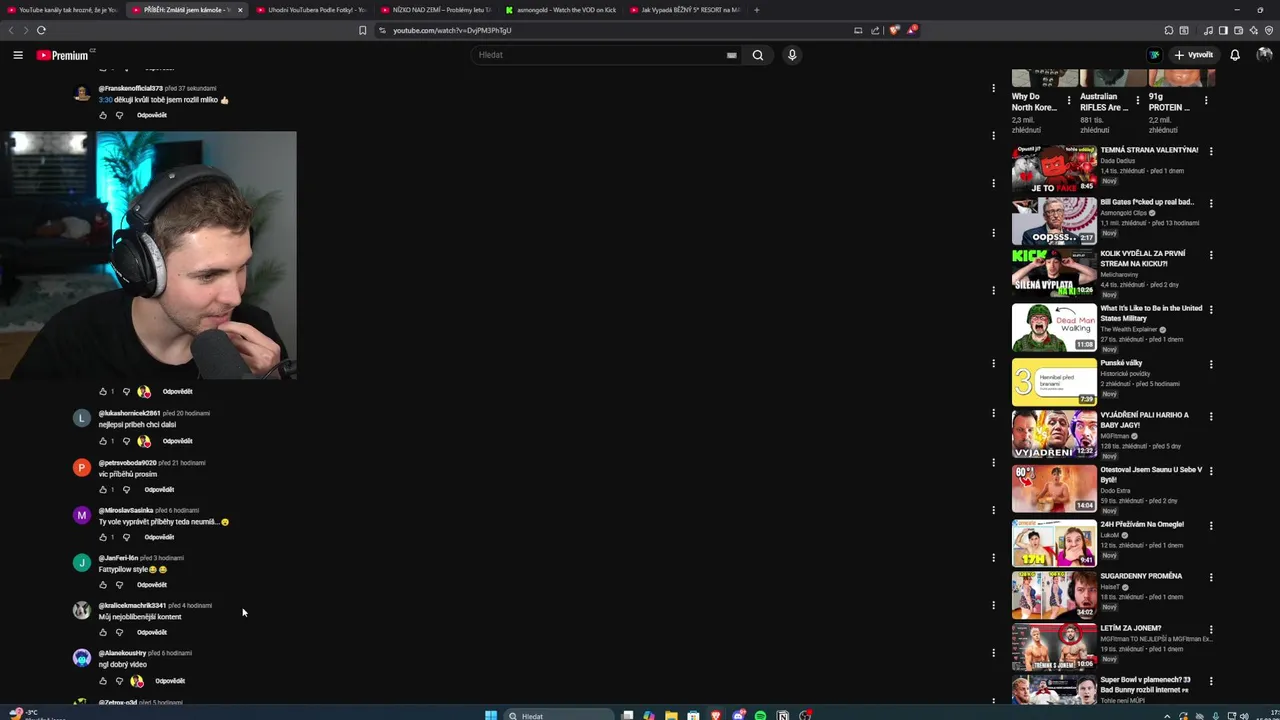Open action menu for petrsvoboda9020's comment
Screen dimensions: 1280x720
[993, 462]
